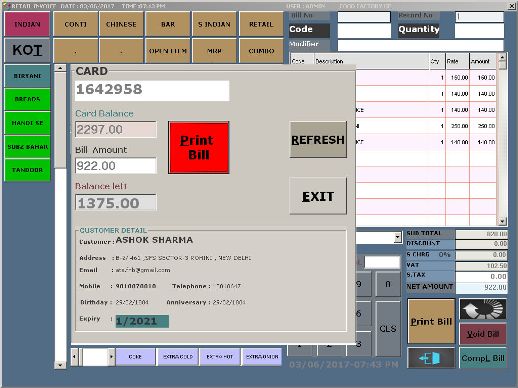This screenshot has height=388, width=518.
Task: Open the dropdown arrow beside the sub total area
Action: click(397, 237)
